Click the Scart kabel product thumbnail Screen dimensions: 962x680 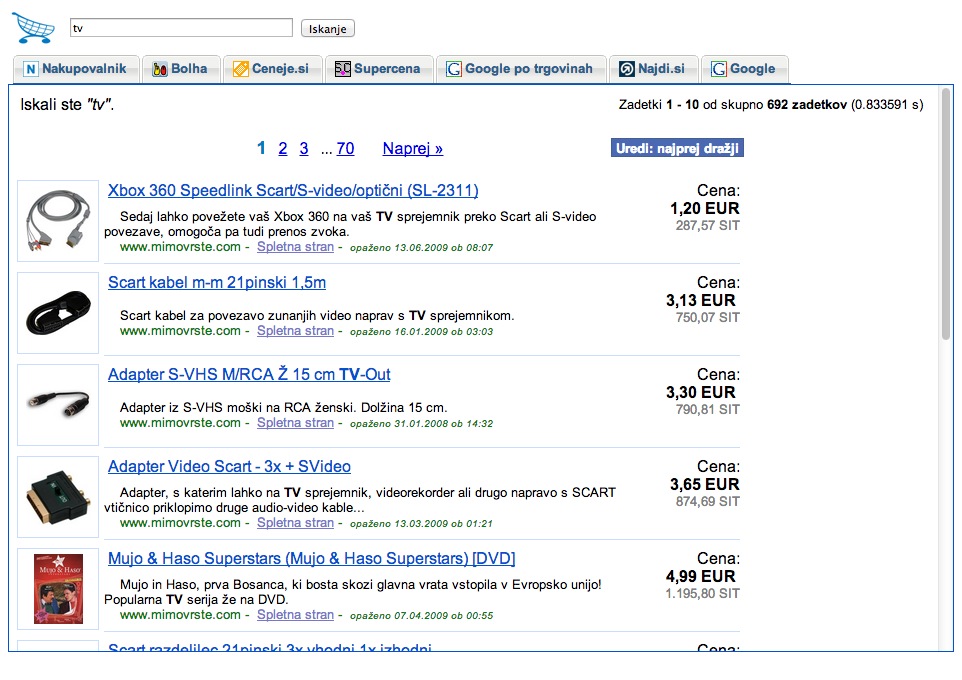pyautogui.click(x=58, y=313)
